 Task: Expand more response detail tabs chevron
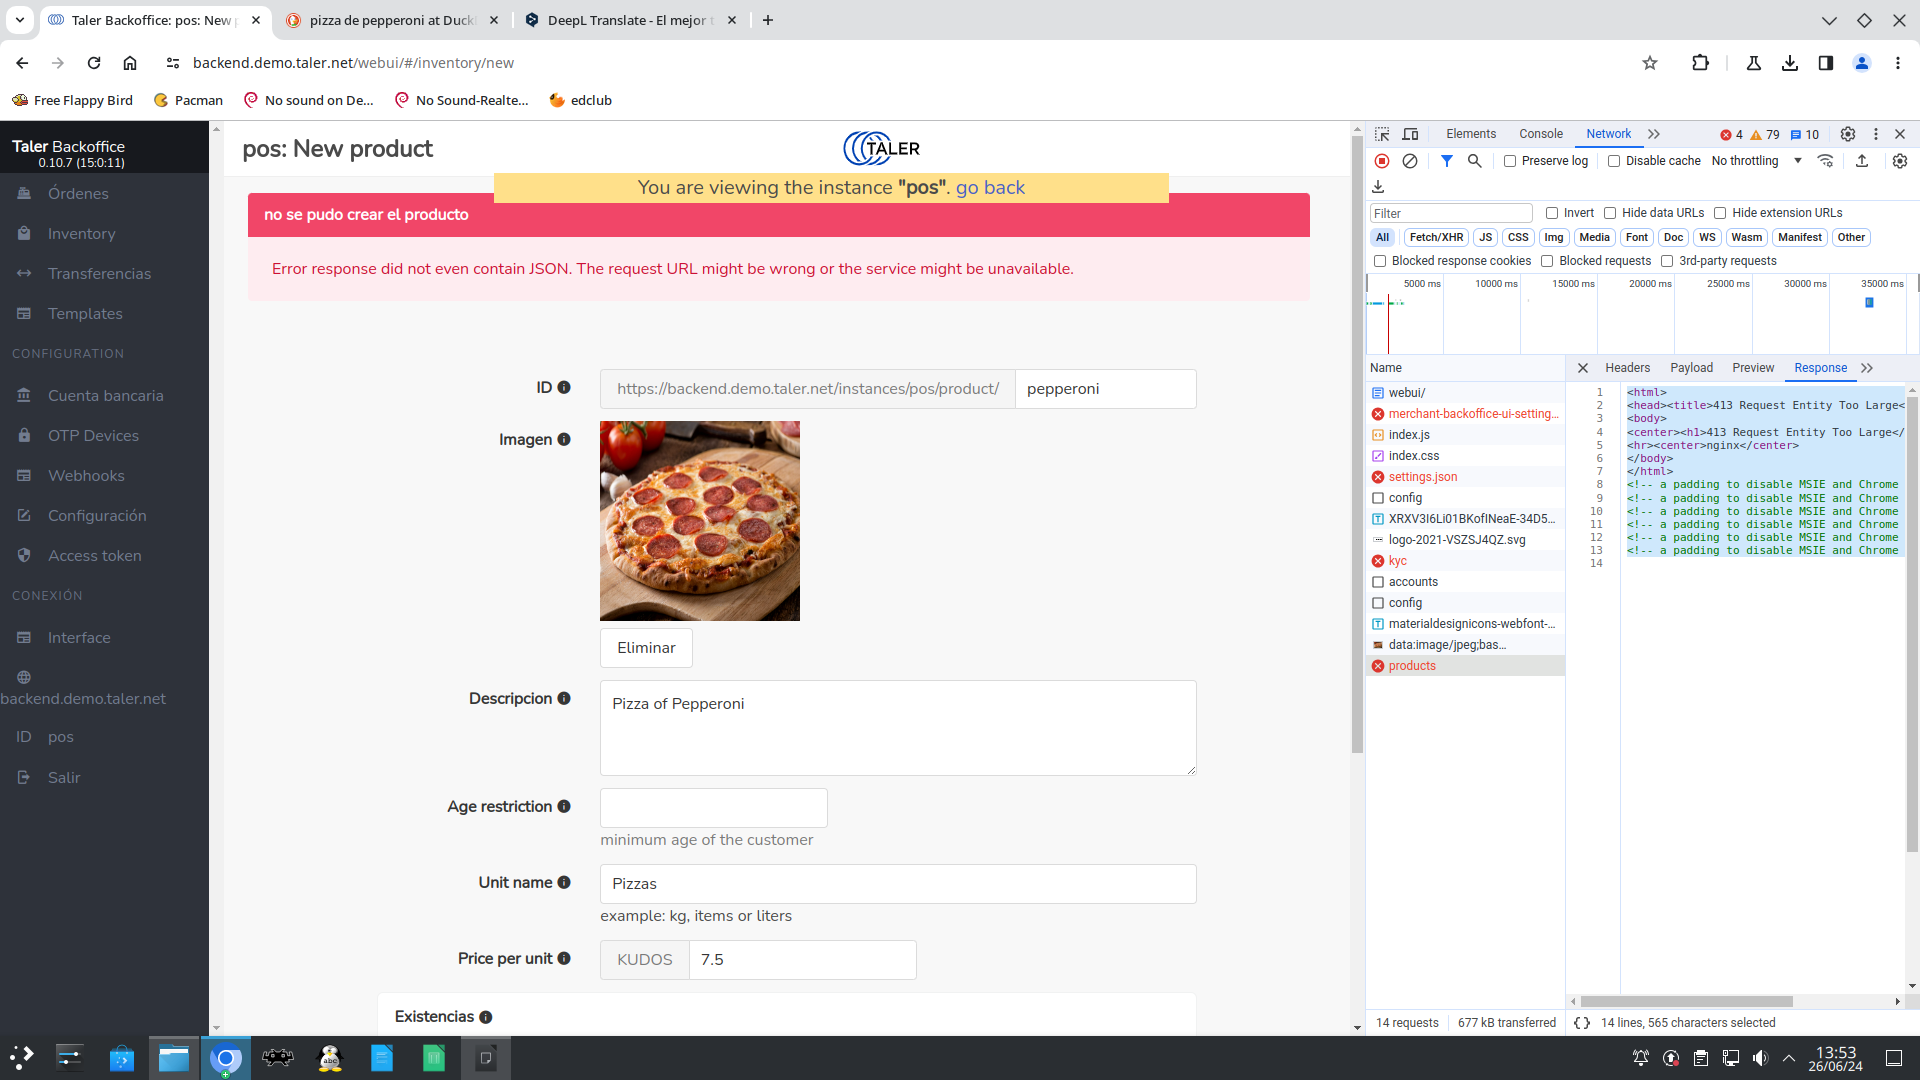click(1867, 368)
